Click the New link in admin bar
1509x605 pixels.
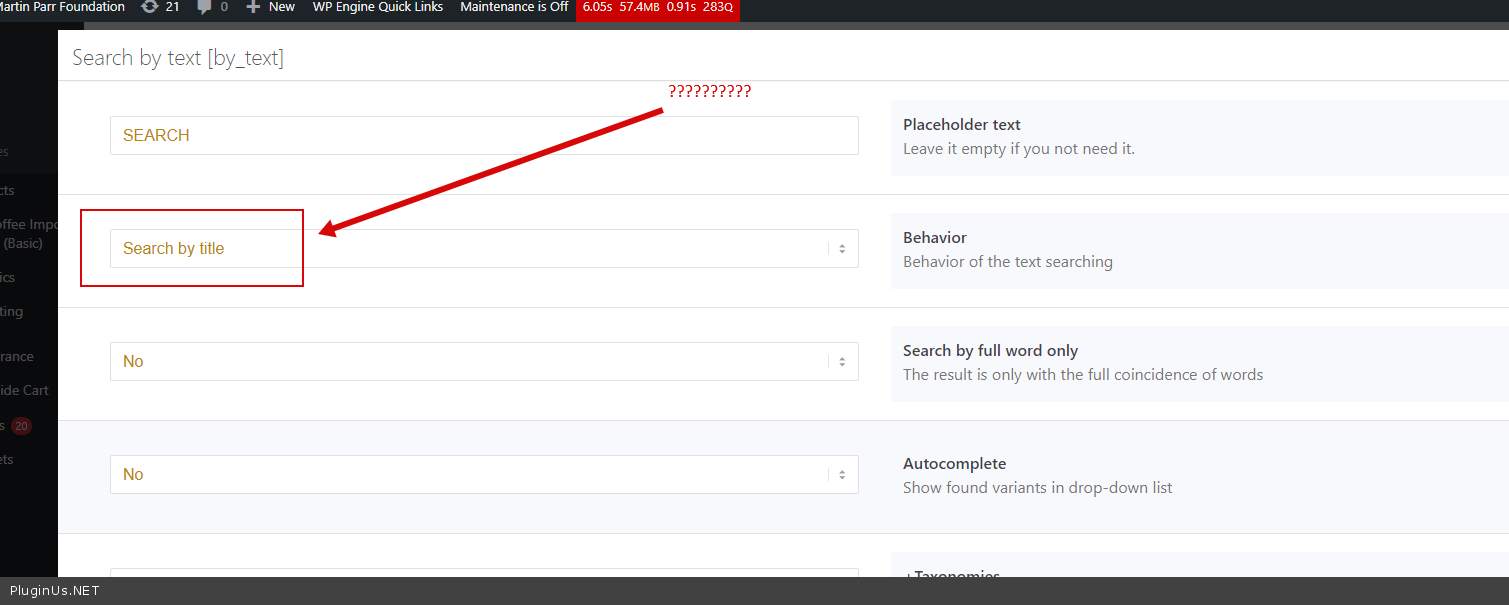coord(282,7)
